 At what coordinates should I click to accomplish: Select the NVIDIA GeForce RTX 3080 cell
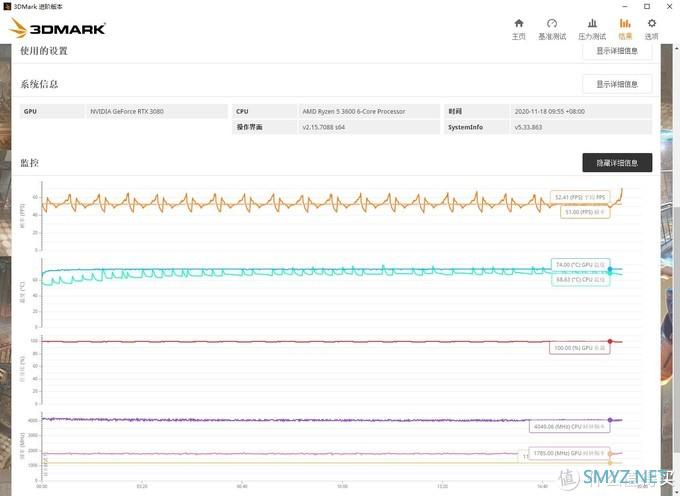157,111
